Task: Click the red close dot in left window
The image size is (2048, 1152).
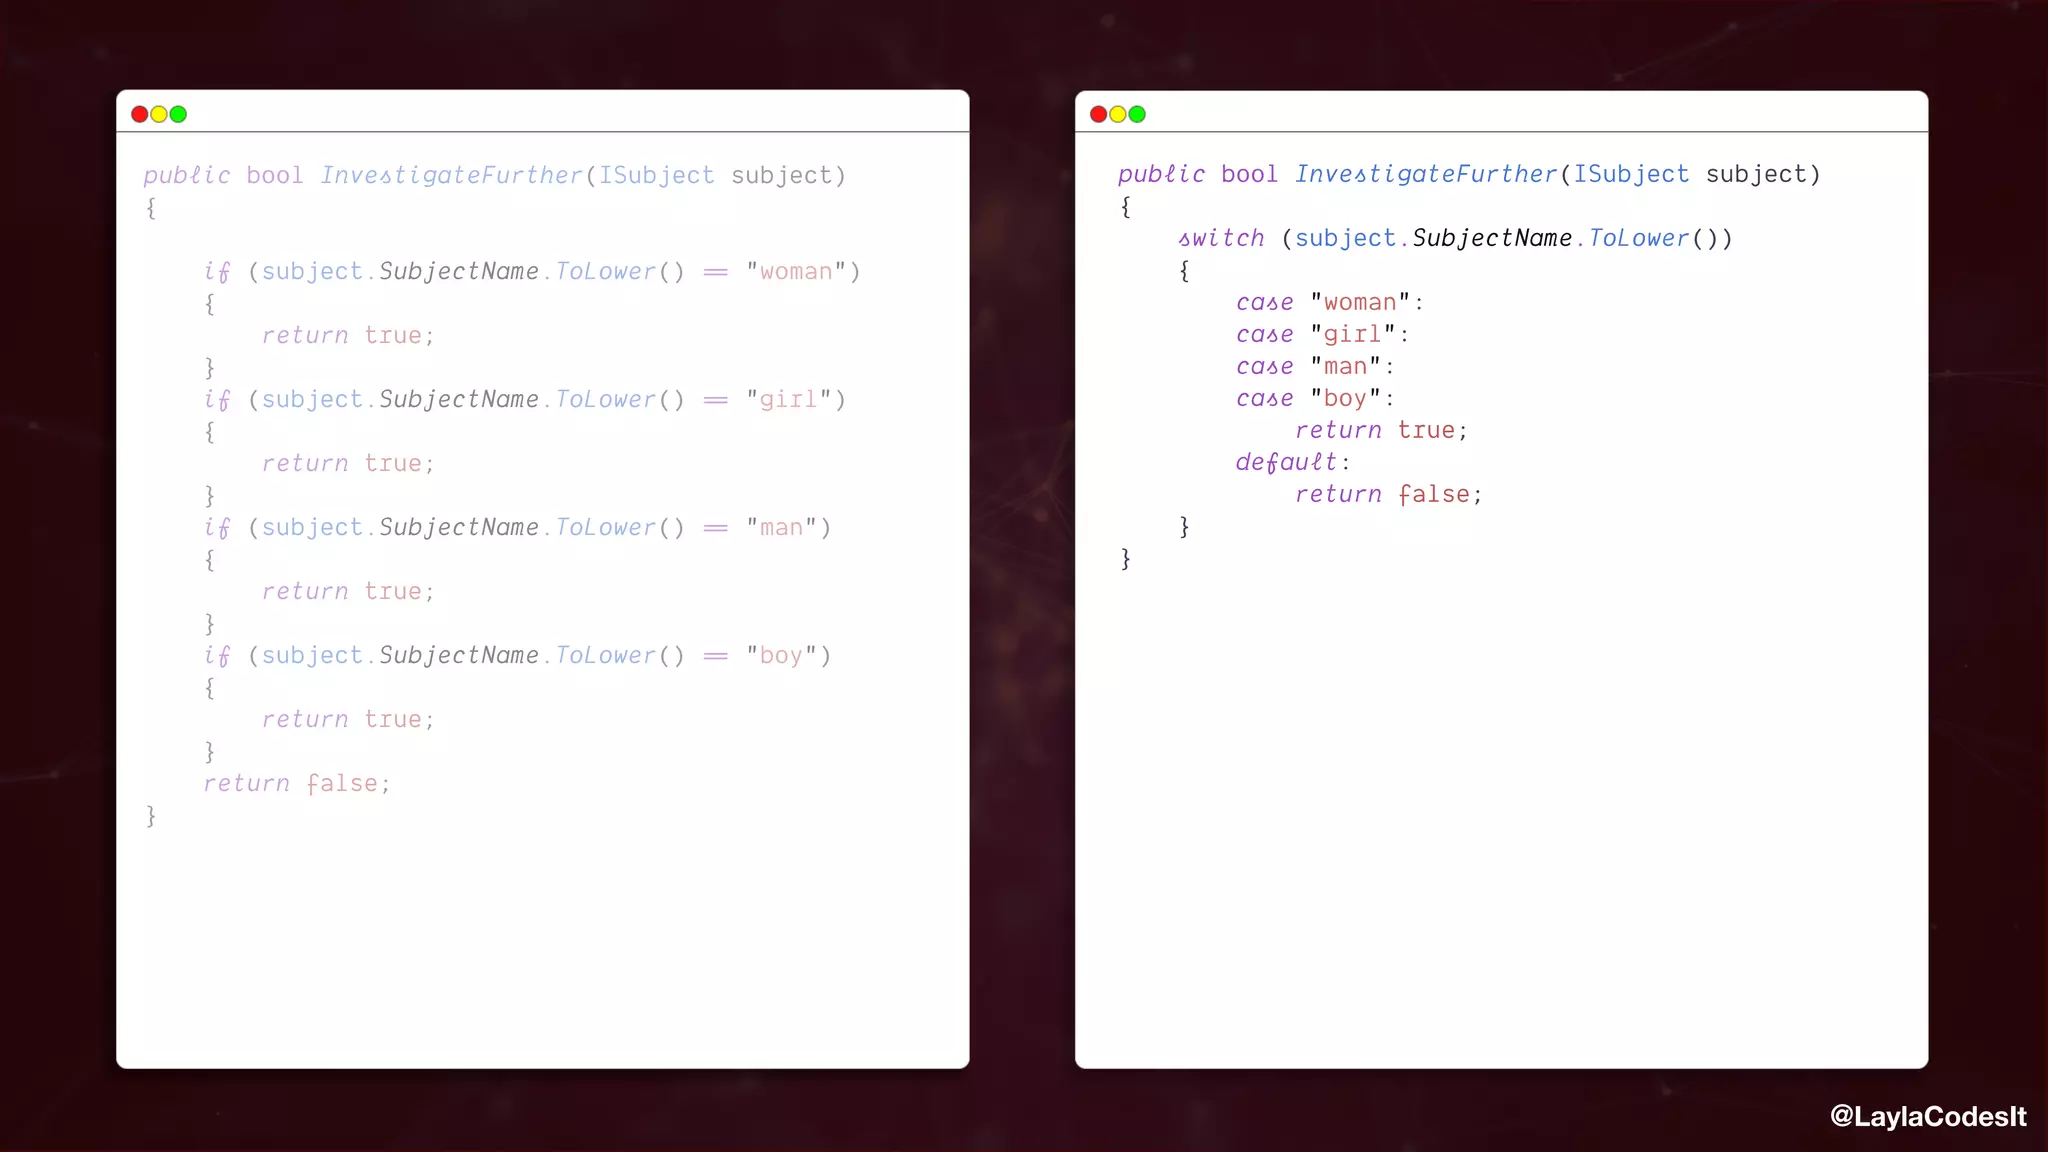Action: point(140,114)
